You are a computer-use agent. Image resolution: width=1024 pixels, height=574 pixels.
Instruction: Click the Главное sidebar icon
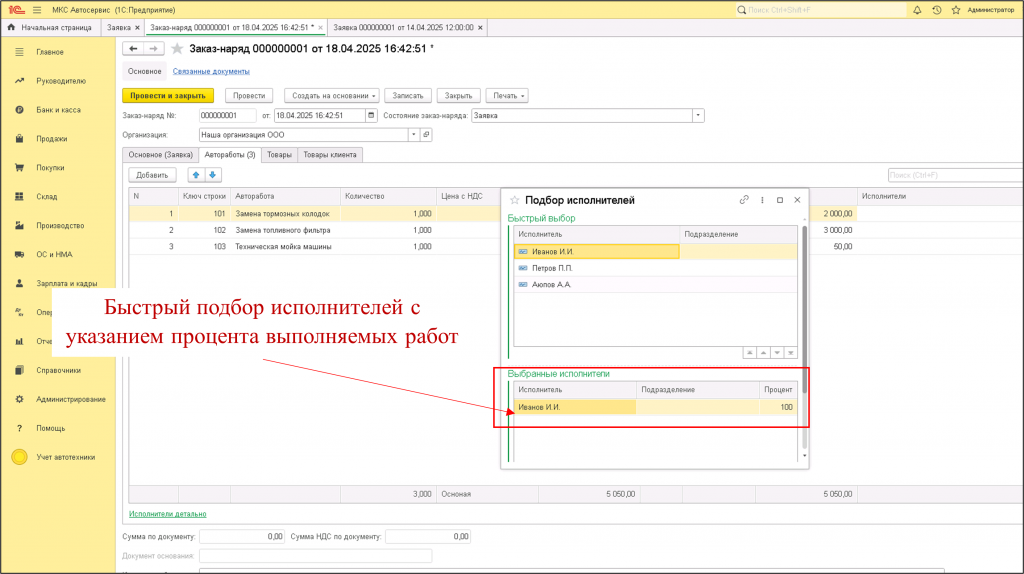tap(20, 52)
